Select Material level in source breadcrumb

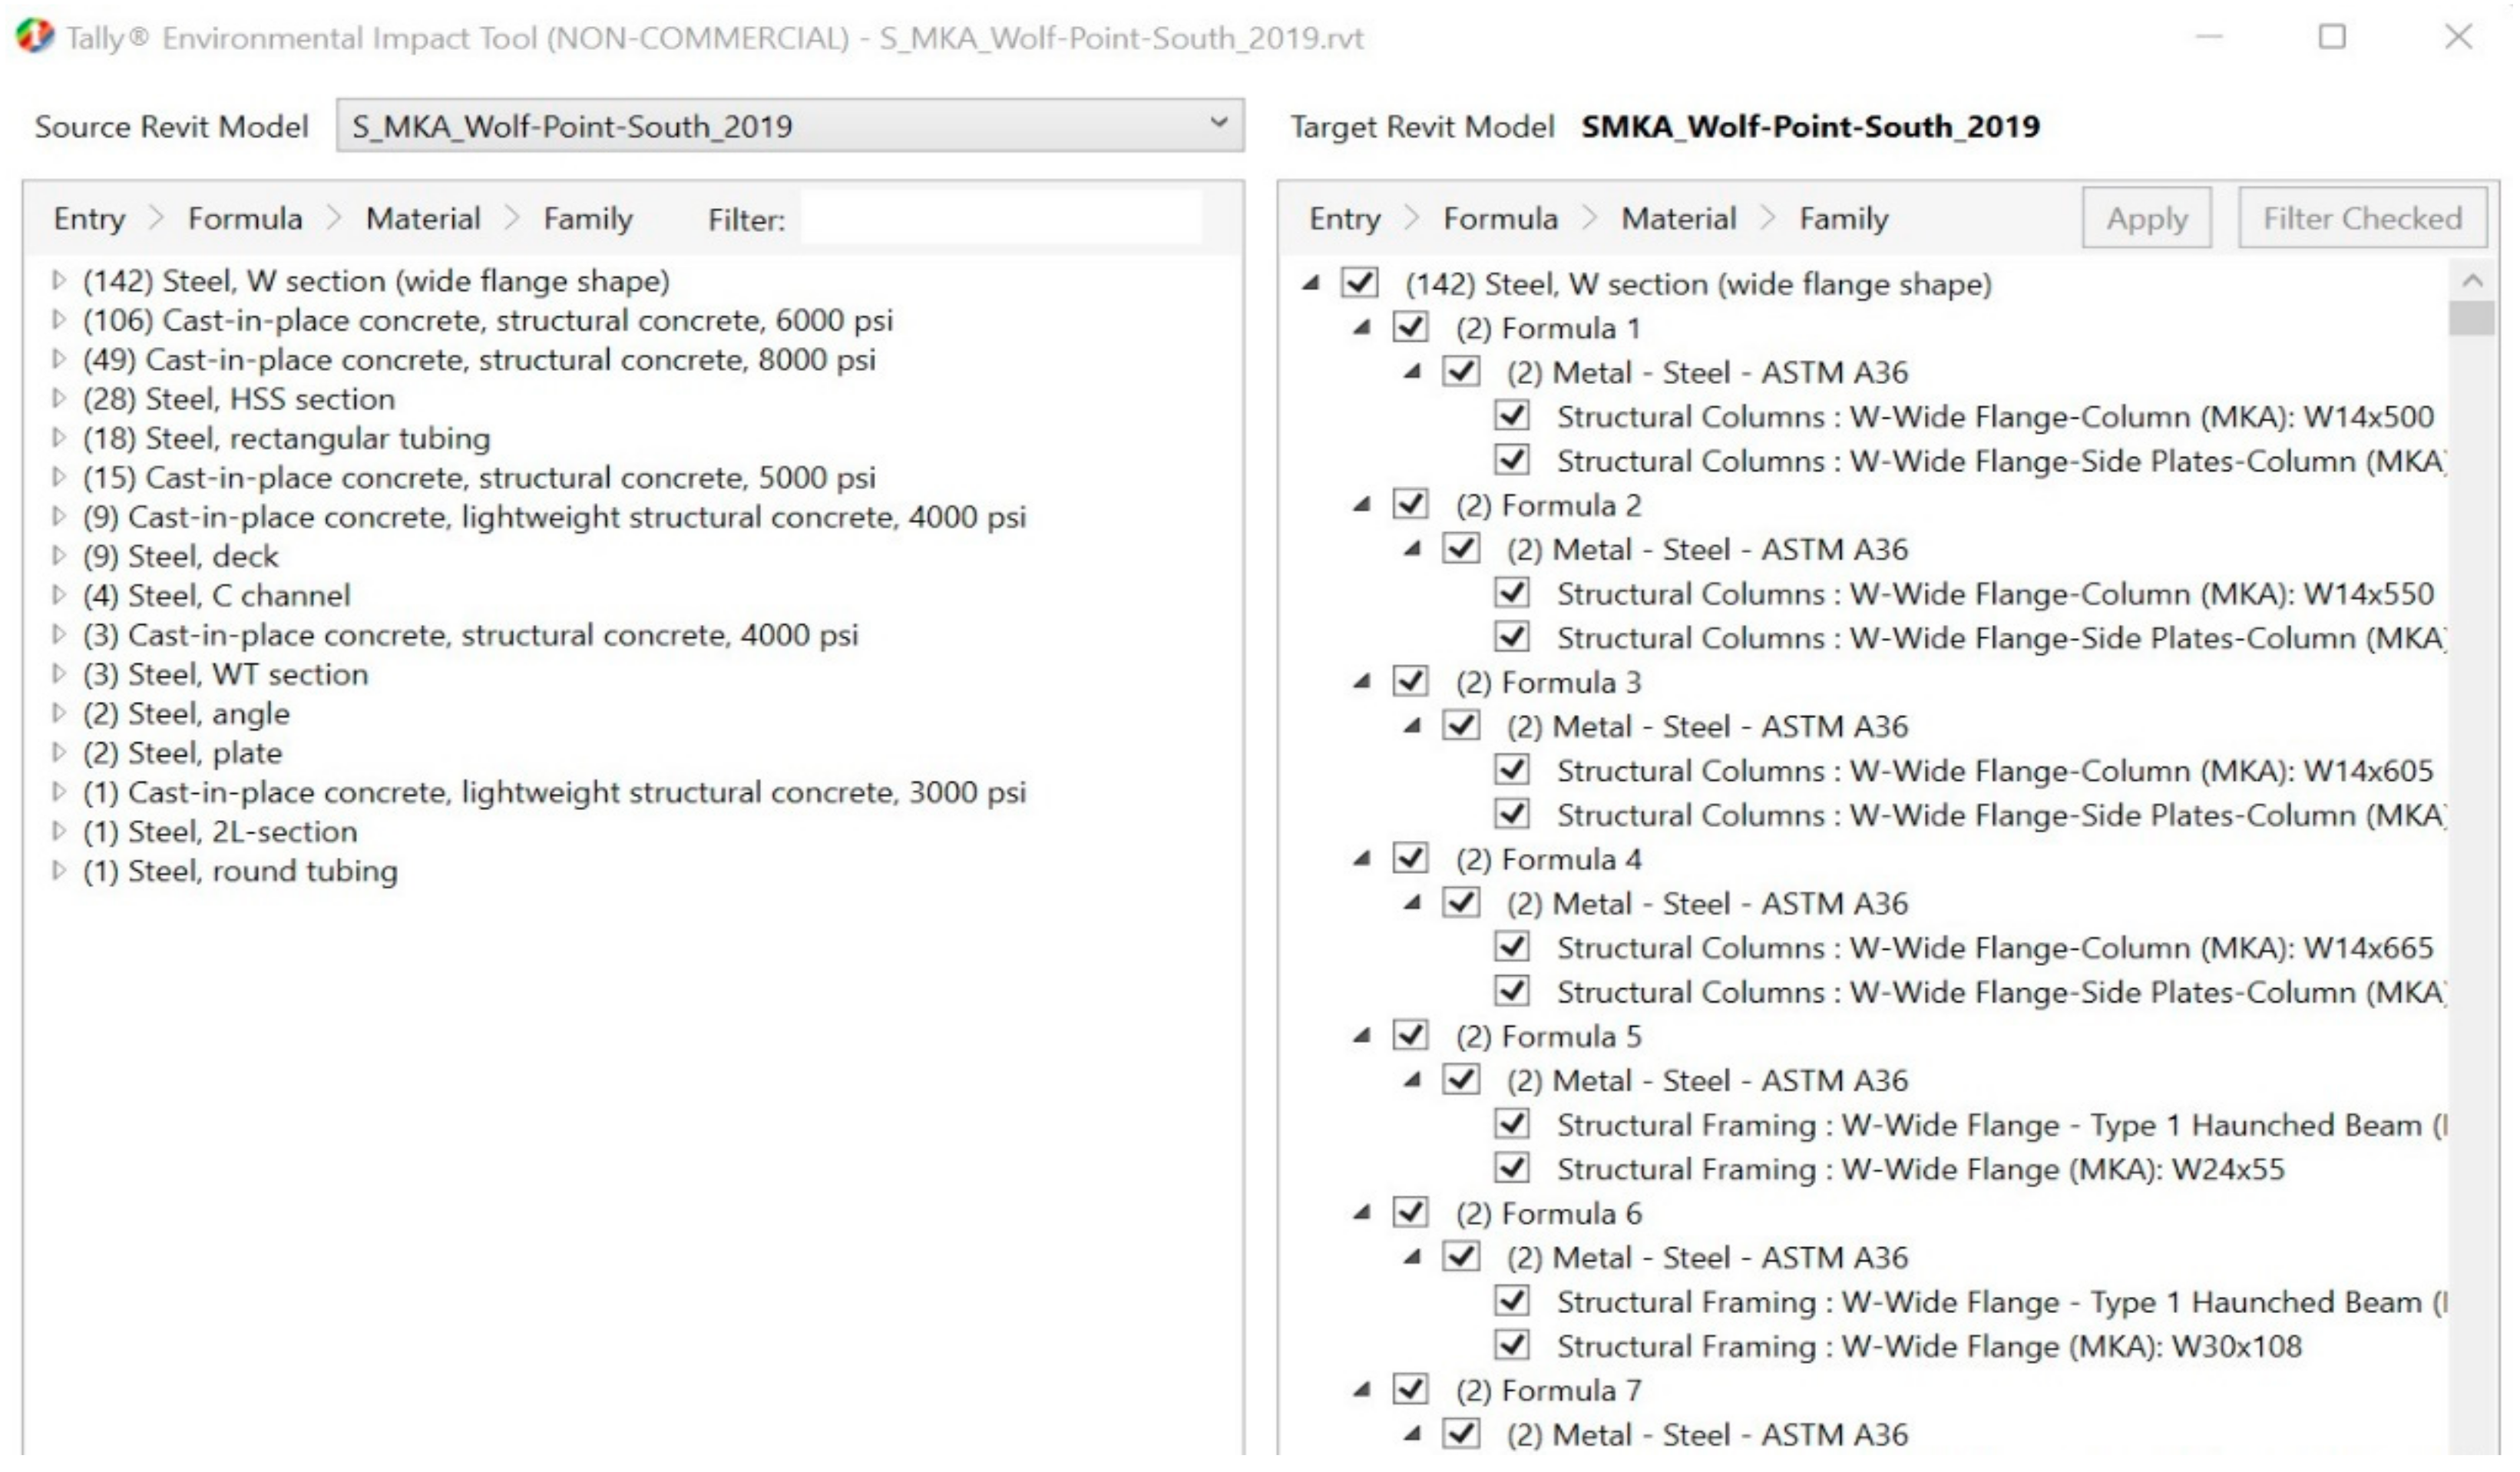[422, 218]
